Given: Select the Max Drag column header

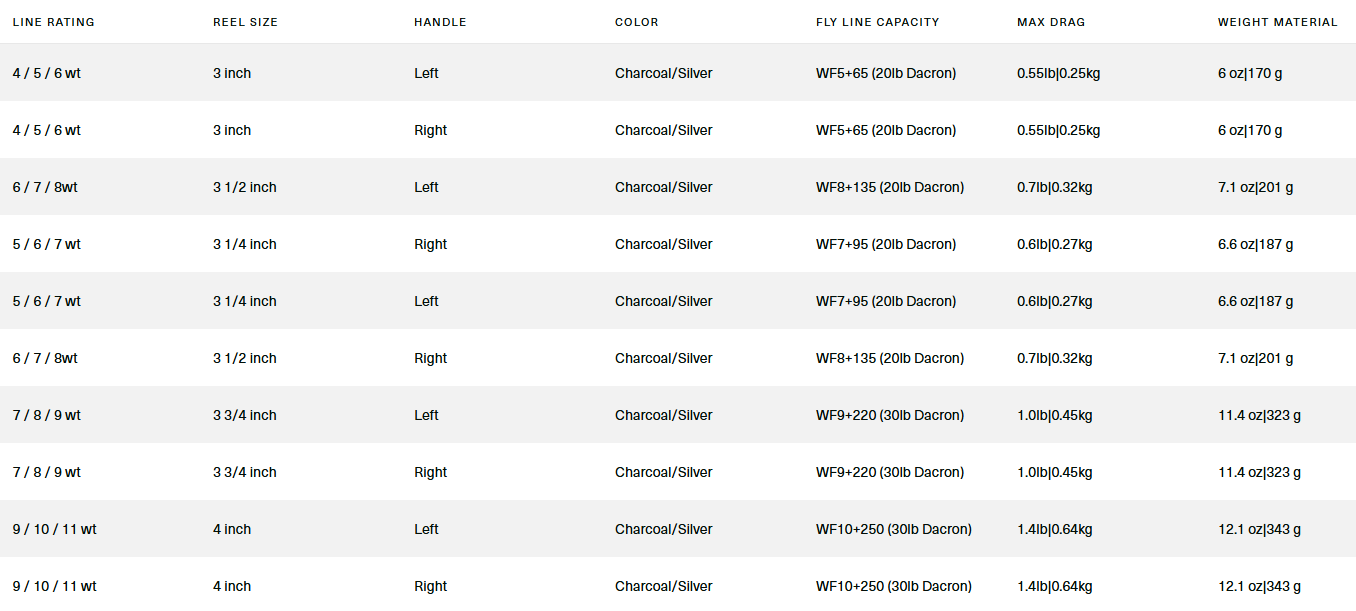Looking at the screenshot, I should pos(1050,22).
